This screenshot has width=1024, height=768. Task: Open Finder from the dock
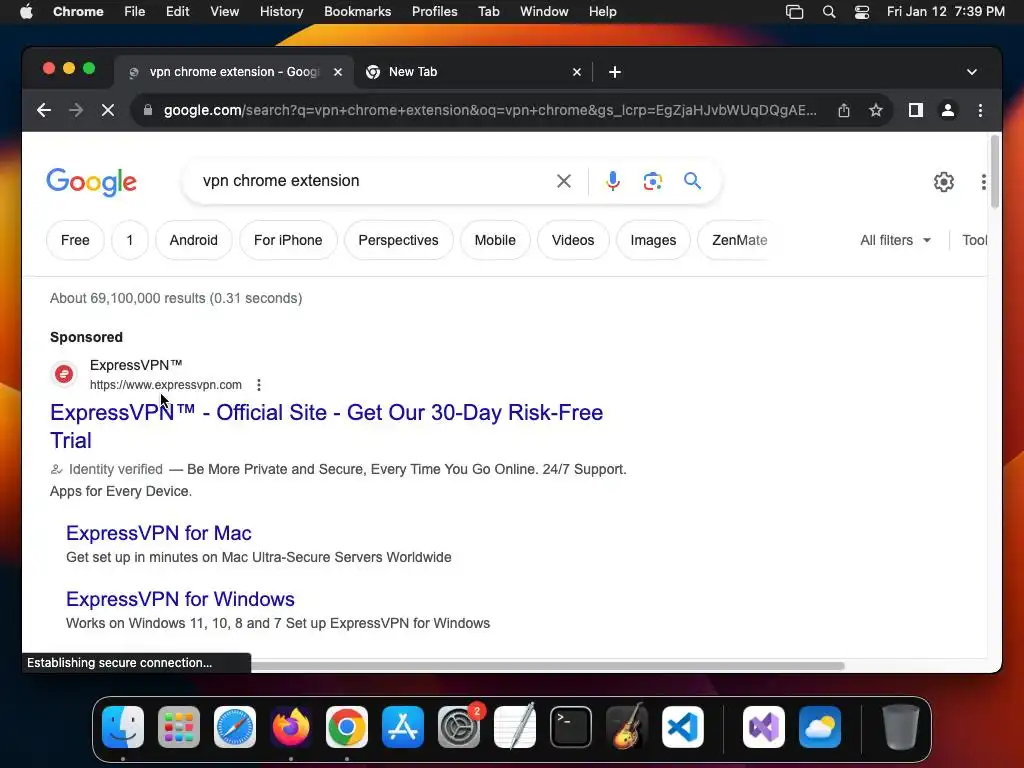click(123, 727)
